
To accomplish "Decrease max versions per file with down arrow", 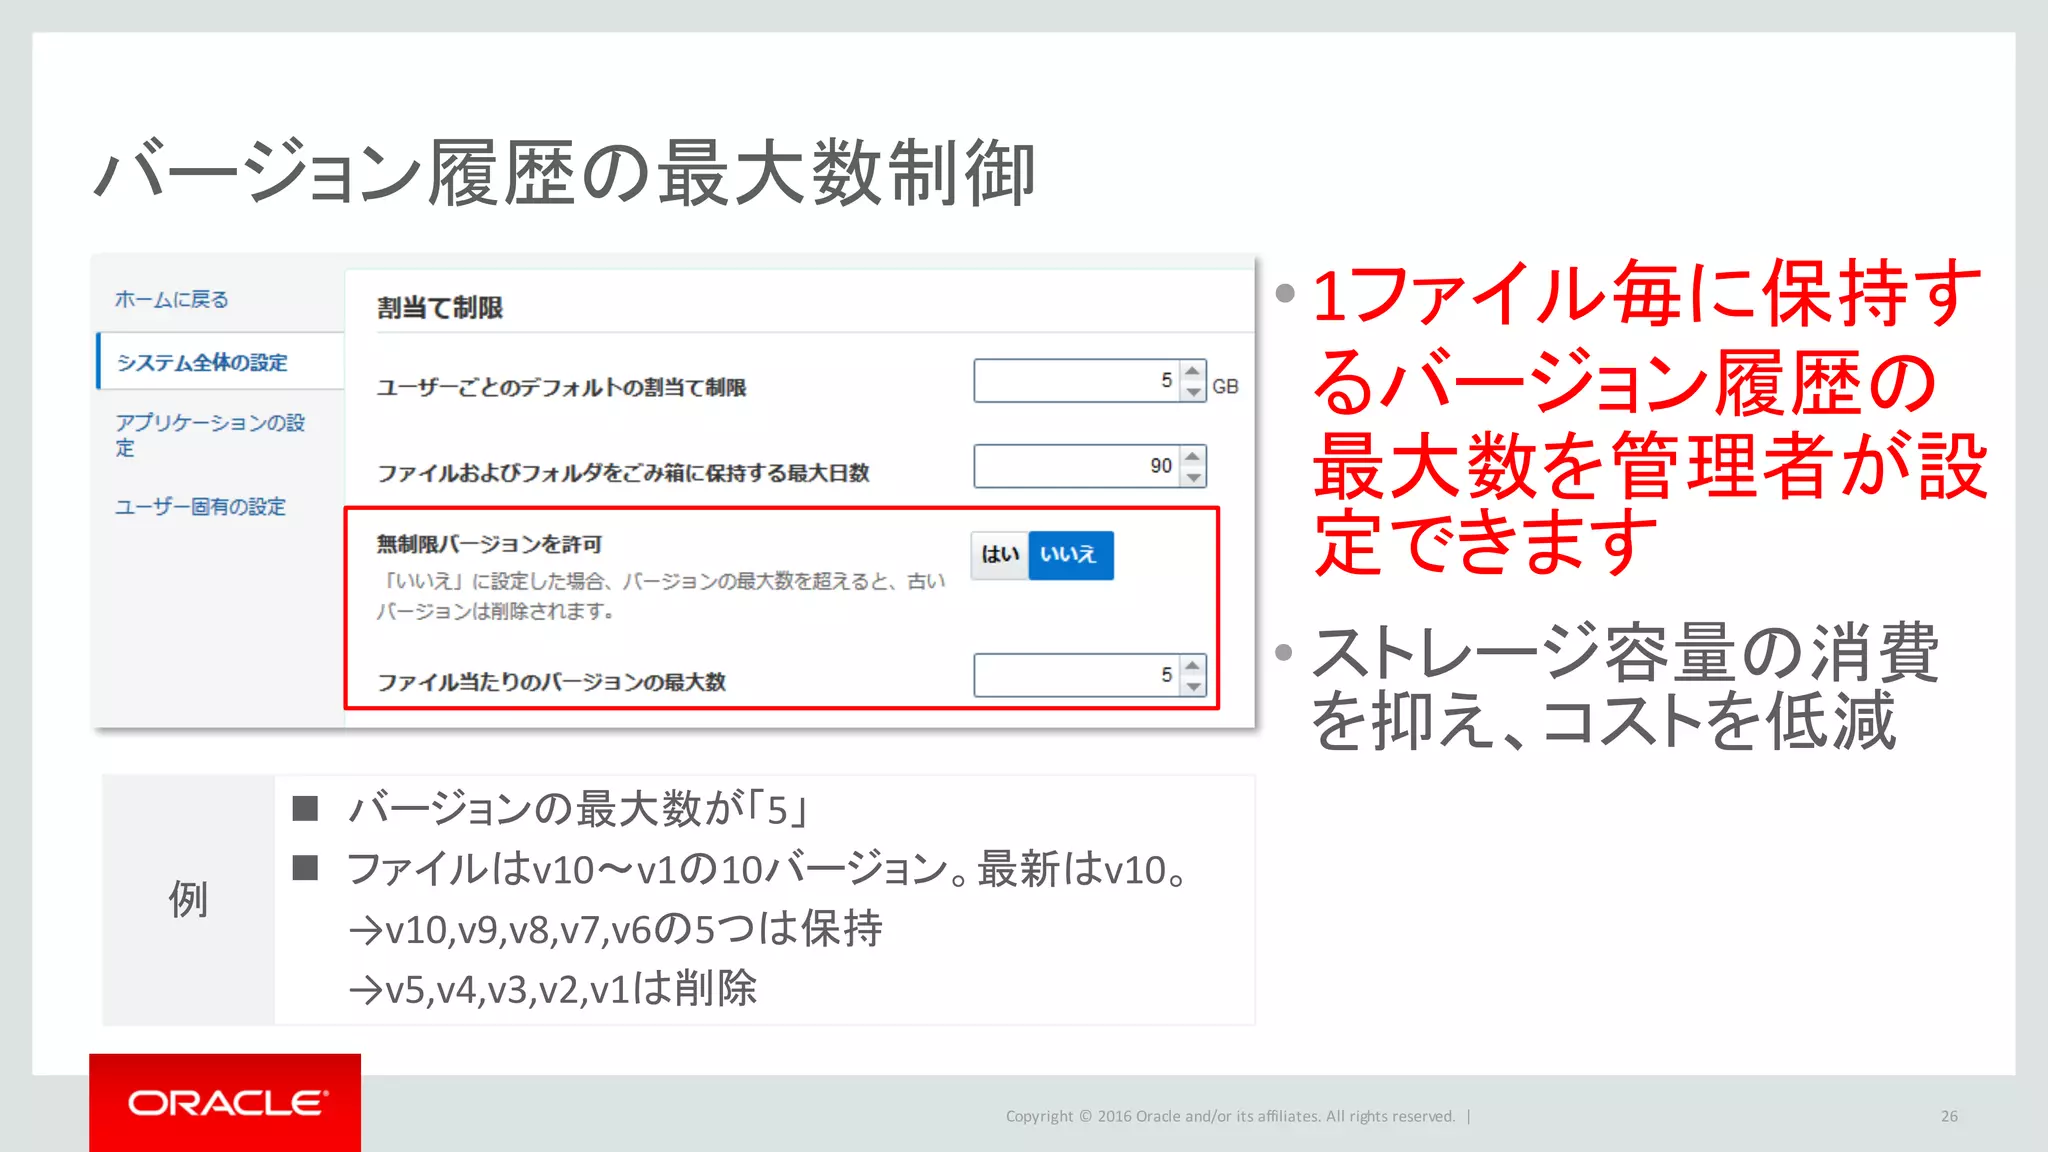I will [1193, 686].
